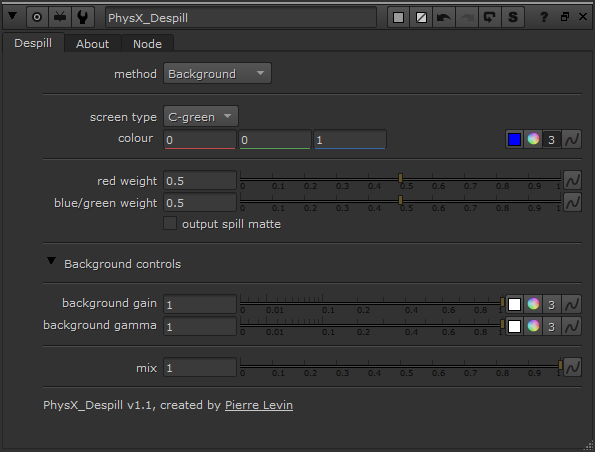Switch to the About tab
This screenshot has width=595, height=452.
click(x=93, y=44)
